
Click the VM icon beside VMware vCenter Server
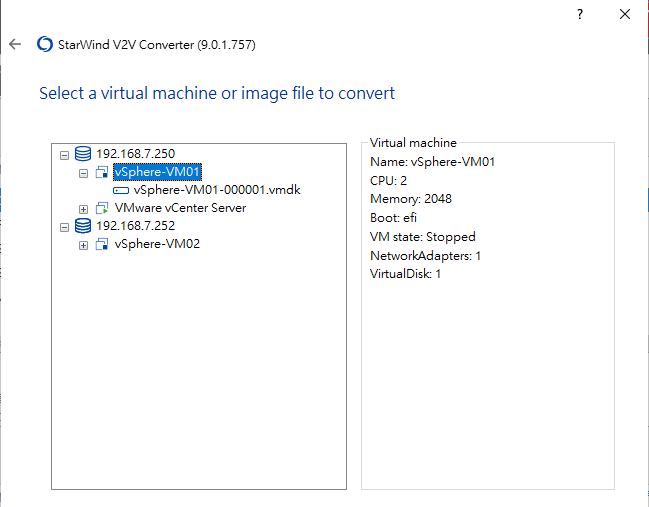pos(102,208)
